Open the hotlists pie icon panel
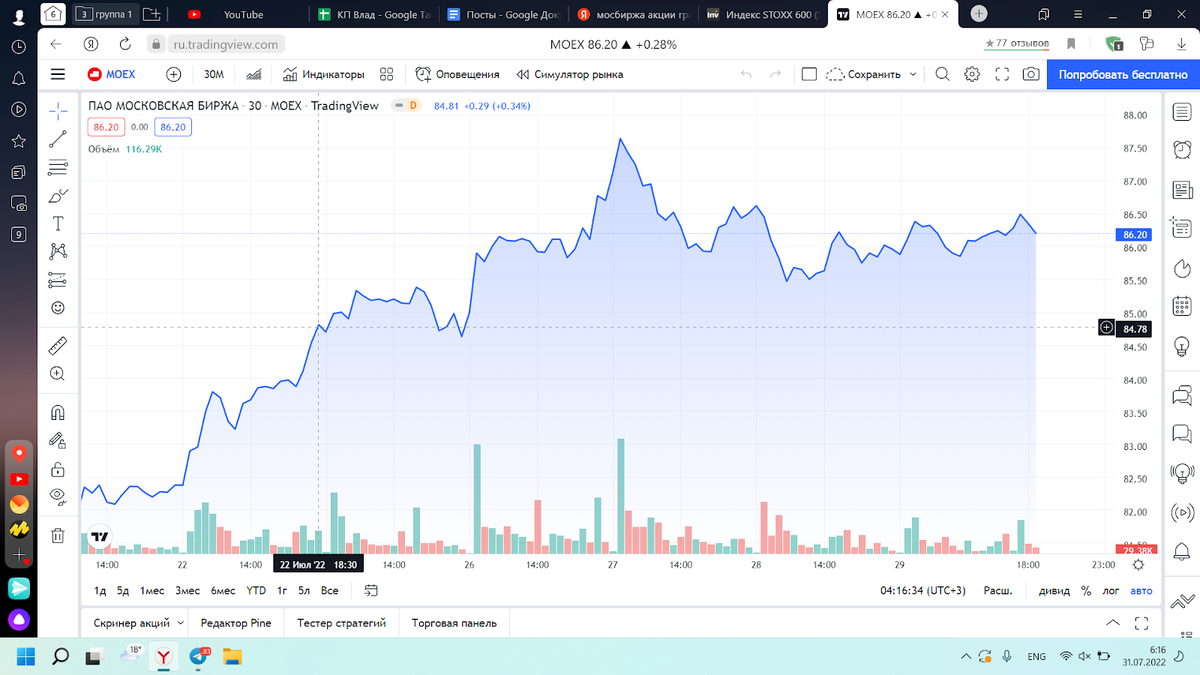The image size is (1200, 675). (1183, 268)
